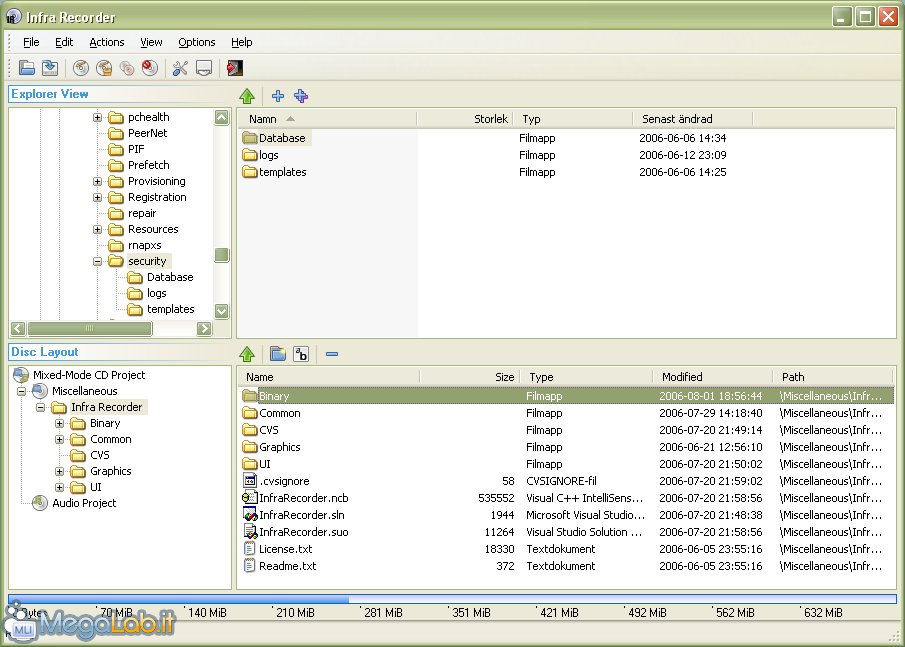Screen dimensions: 905x647
Task: Click the explorer tree vertical scrollbar thumb
Action: coord(222,255)
